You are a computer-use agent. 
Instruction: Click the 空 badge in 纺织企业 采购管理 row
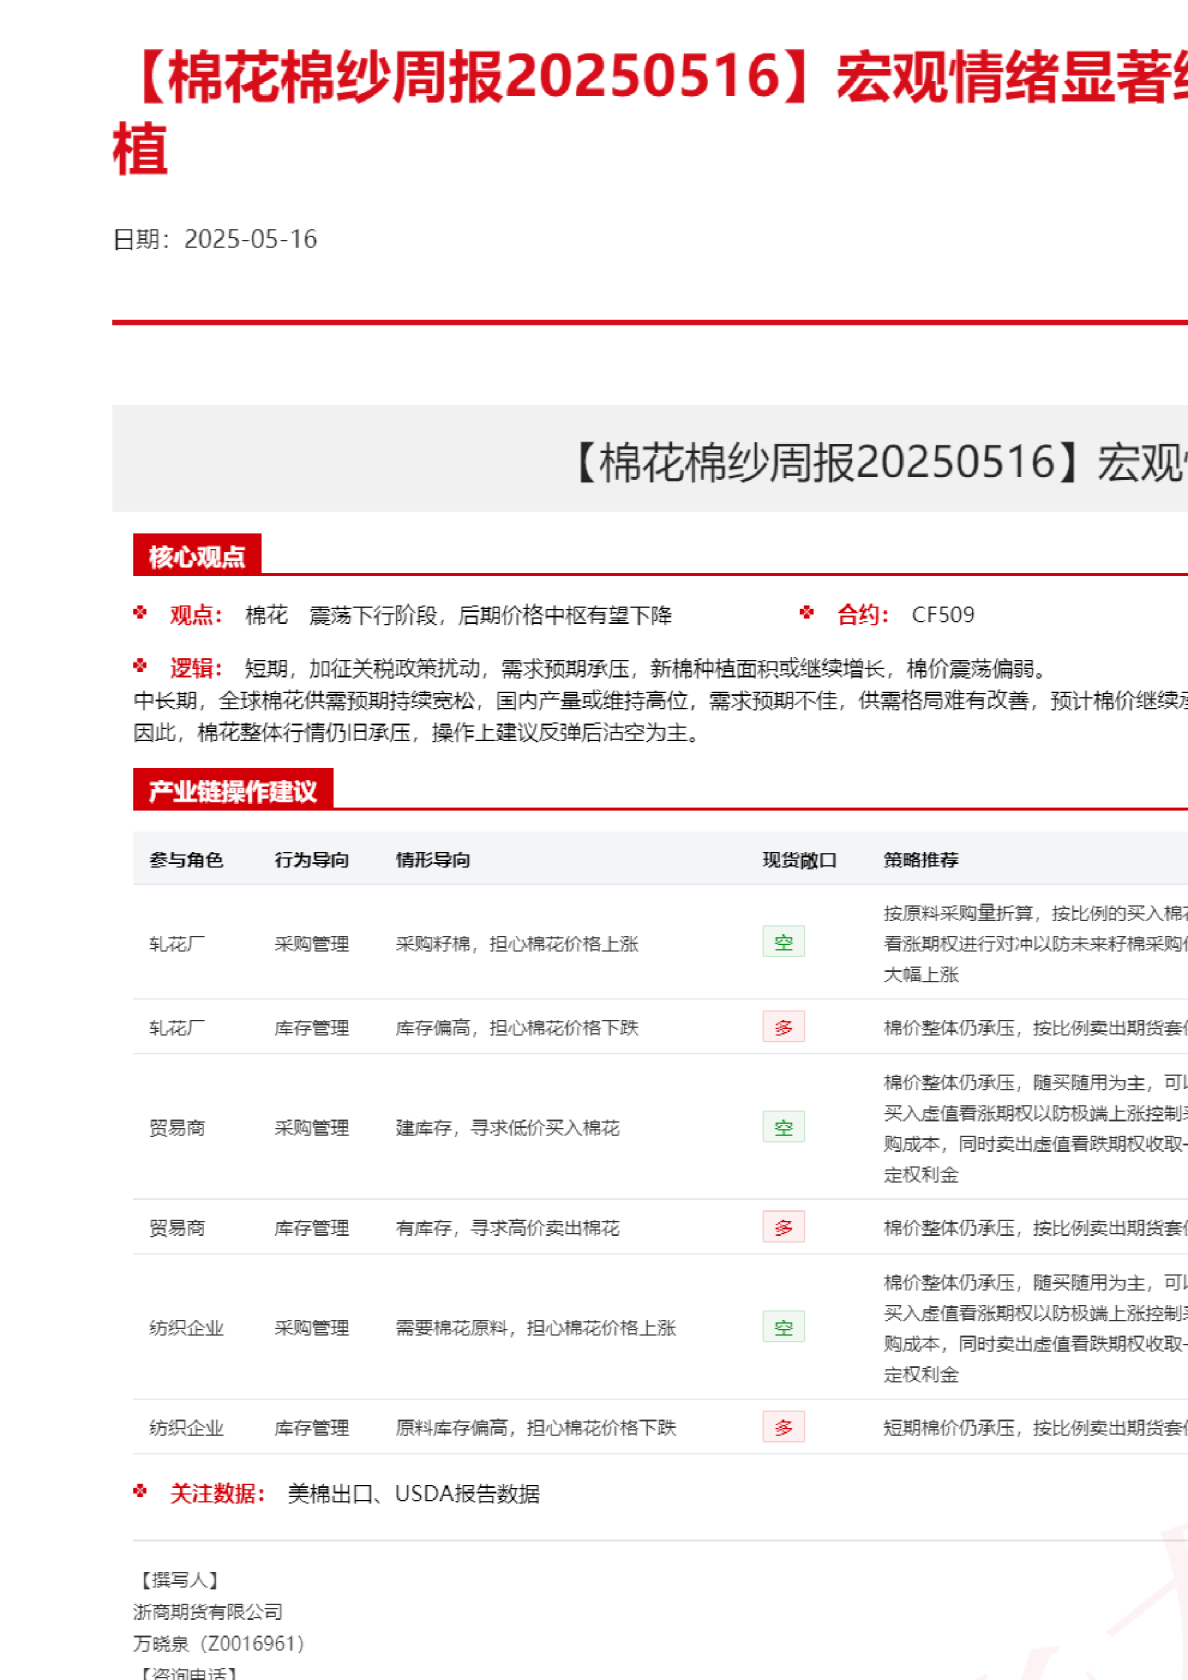[x=783, y=1327]
